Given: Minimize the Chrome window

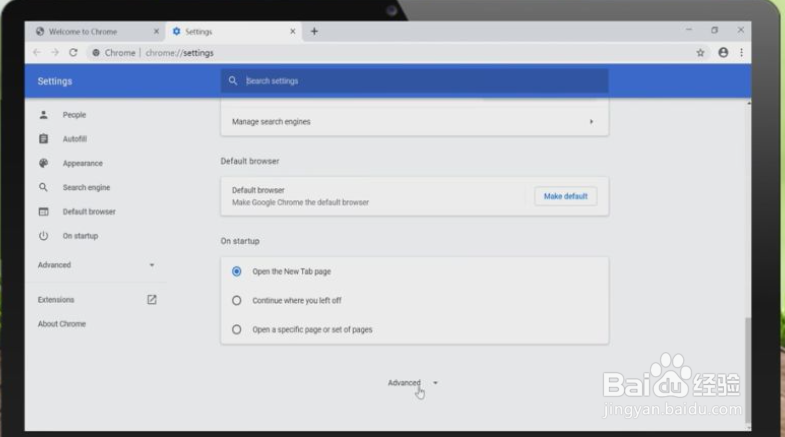Looking at the screenshot, I should pyautogui.click(x=689, y=30).
